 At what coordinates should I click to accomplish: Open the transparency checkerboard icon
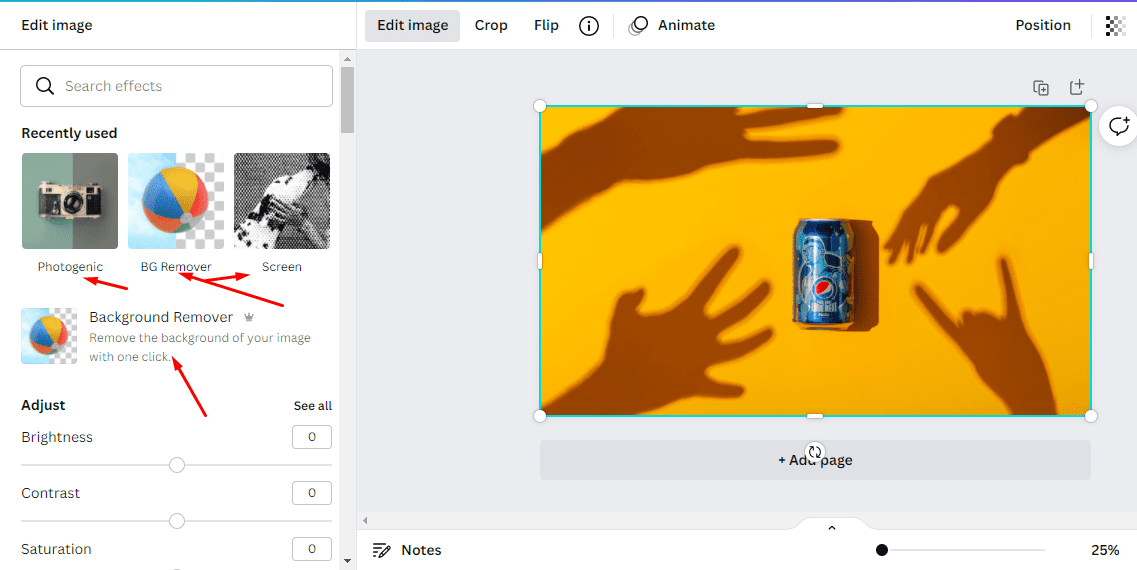click(x=1115, y=26)
